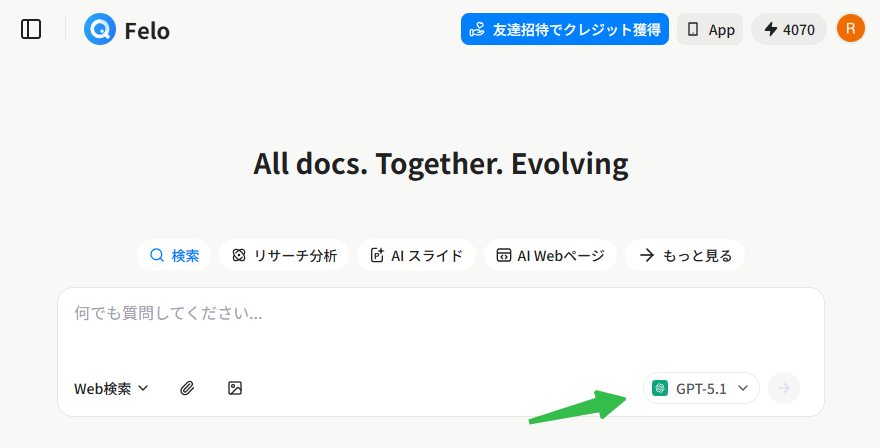The image size is (880, 448).
Task: Click the 友達招待でクレジット獲得 button
Action: 565,29
